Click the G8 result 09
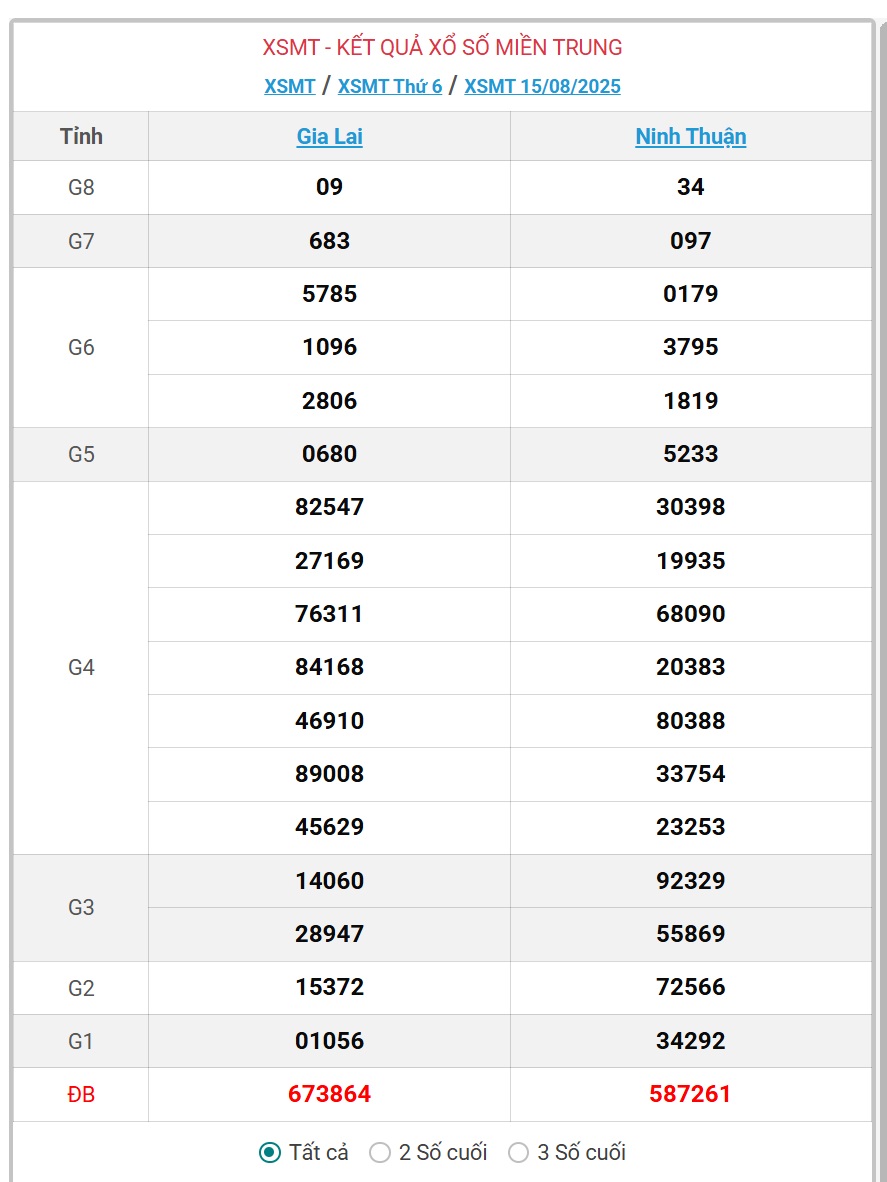This screenshot has width=887, height=1182. coord(329,187)
